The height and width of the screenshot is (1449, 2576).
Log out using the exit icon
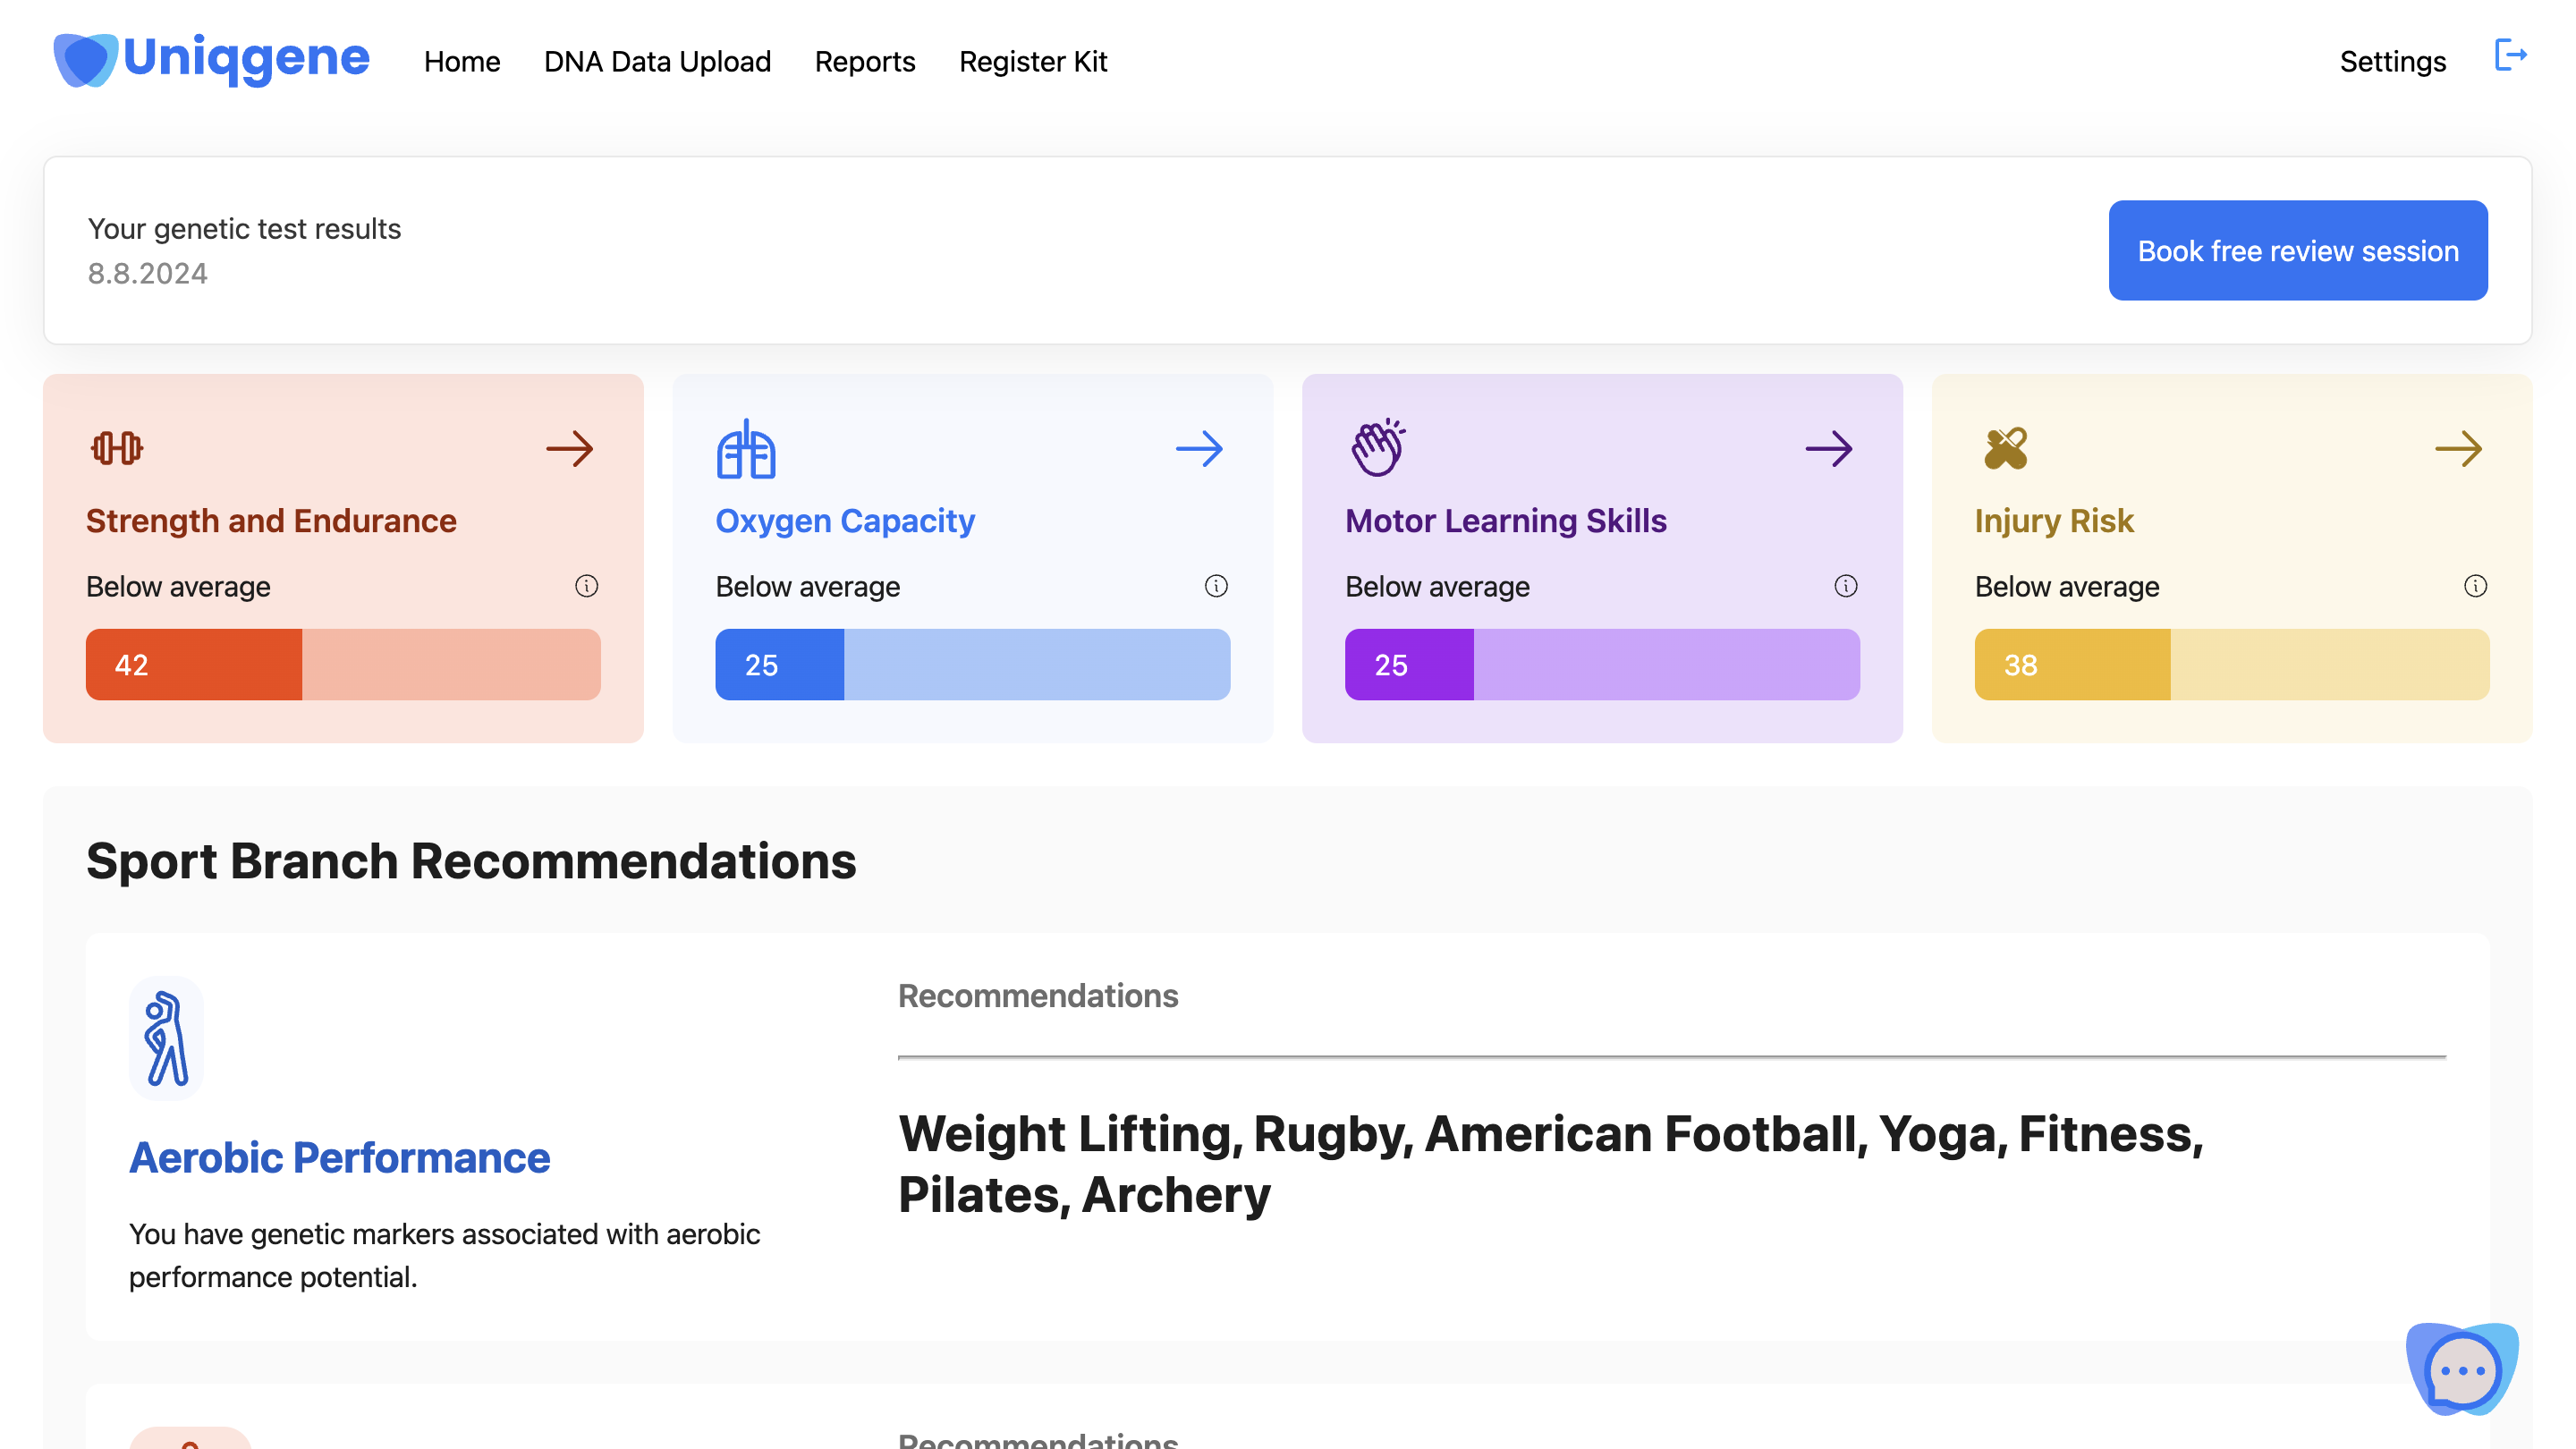click(2511, 56)
